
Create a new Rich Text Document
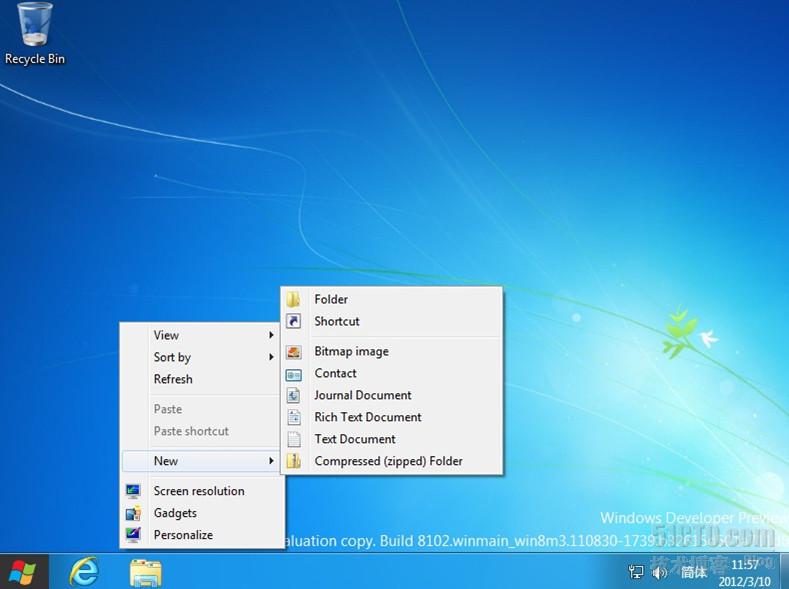click(x=391, y=417)
